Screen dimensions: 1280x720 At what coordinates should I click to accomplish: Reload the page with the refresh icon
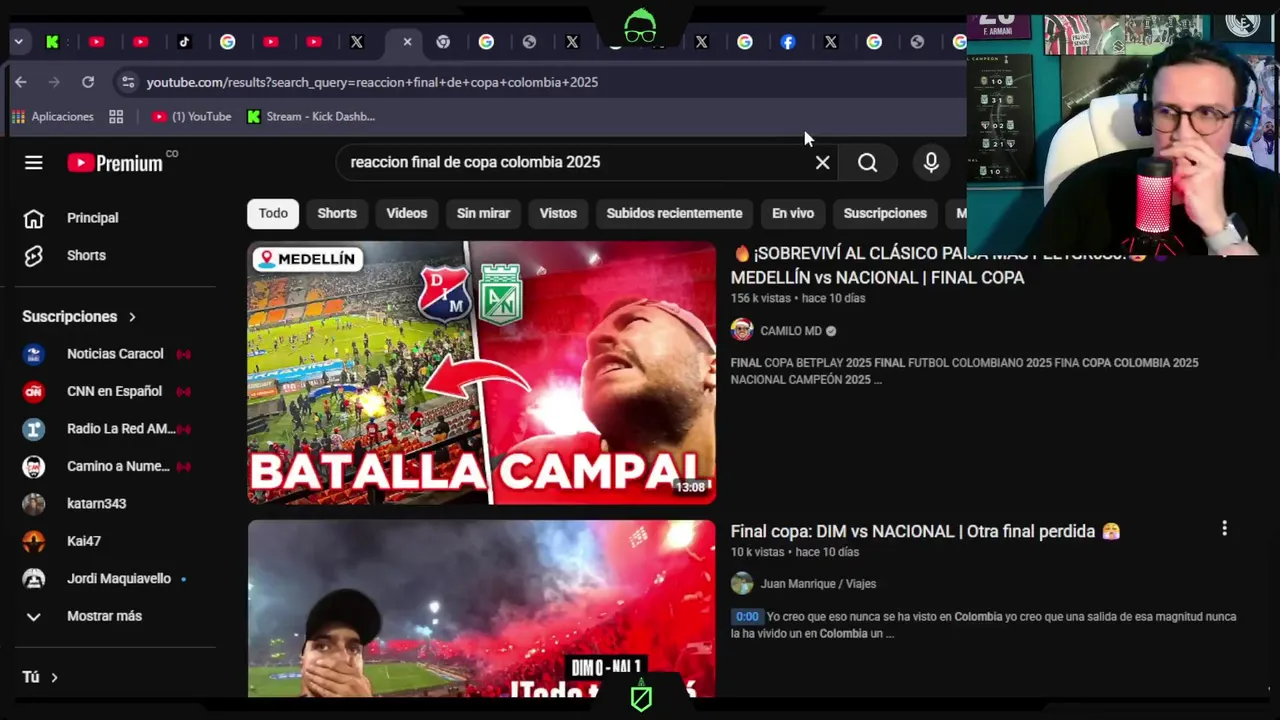click(88, 82)
